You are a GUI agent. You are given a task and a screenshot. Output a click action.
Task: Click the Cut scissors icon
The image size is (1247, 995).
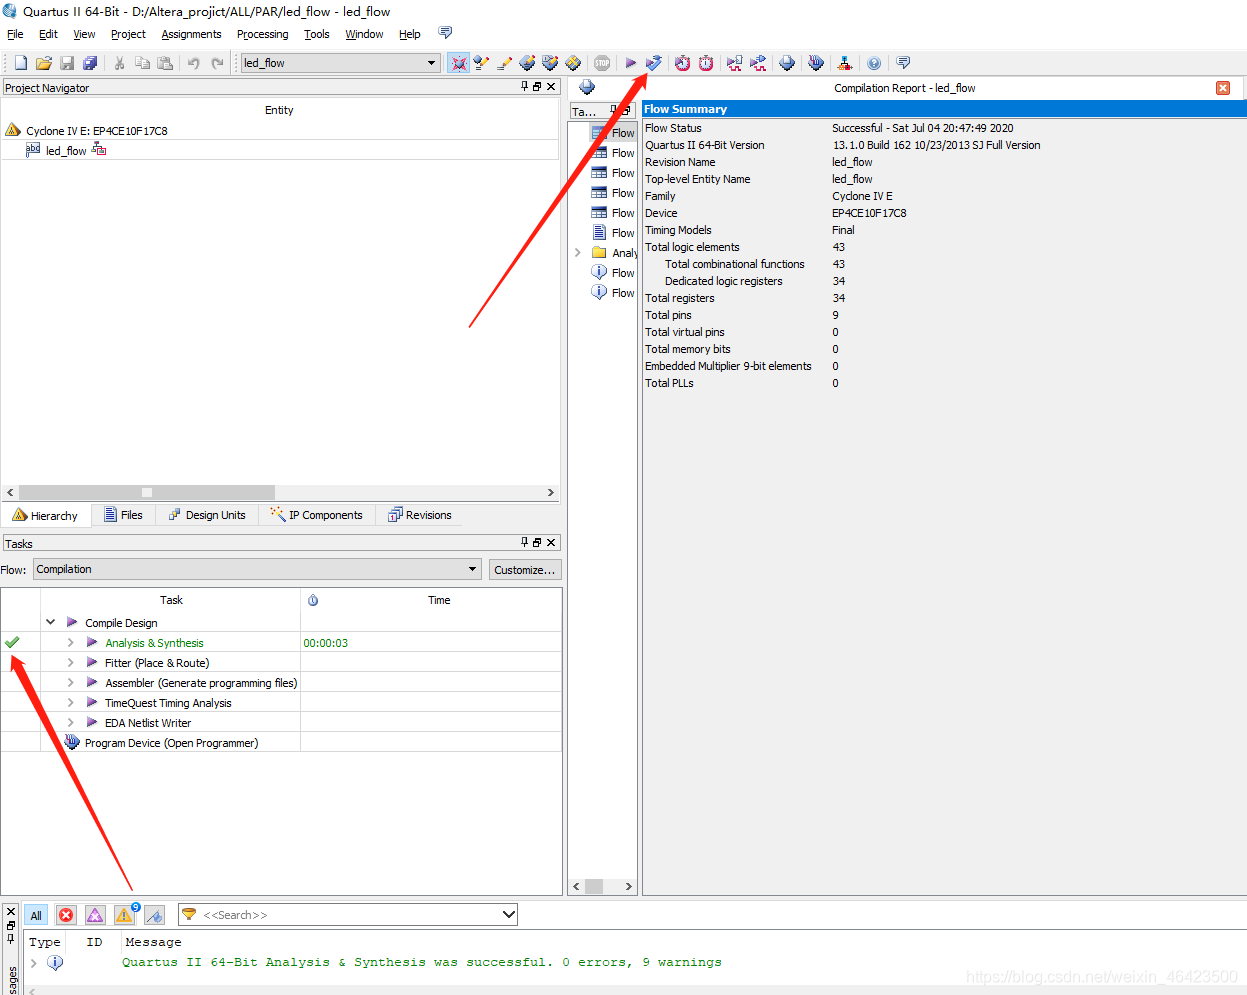[119, 63]
